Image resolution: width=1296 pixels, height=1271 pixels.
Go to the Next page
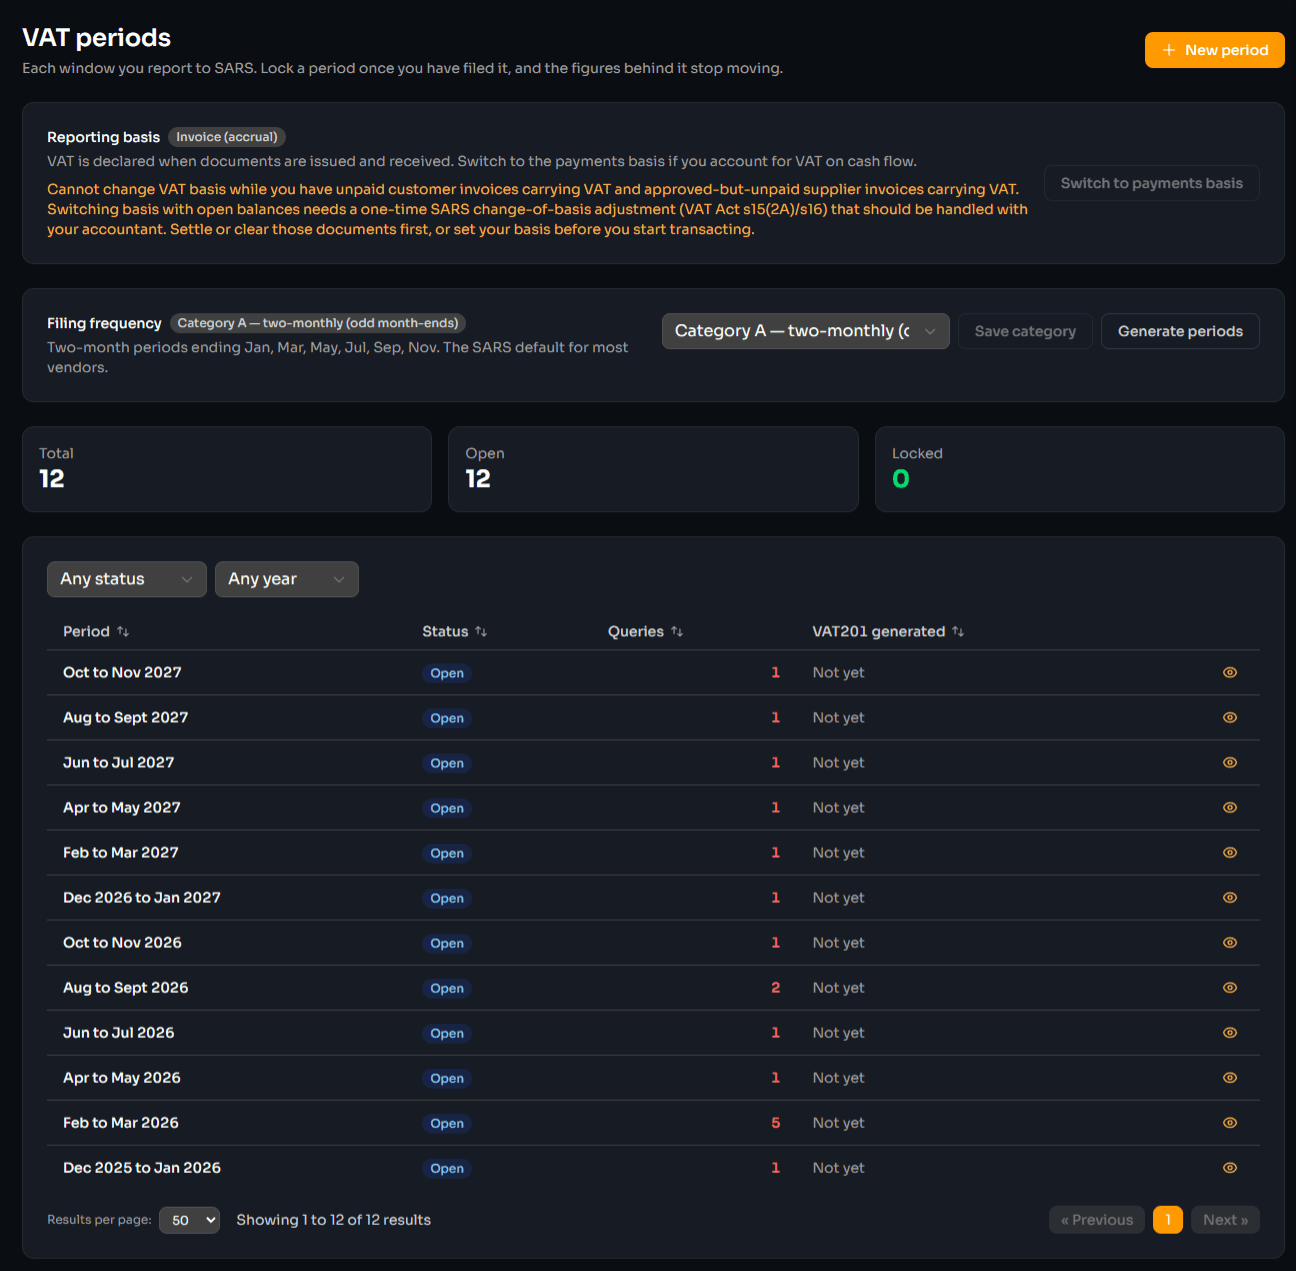1226,1220
